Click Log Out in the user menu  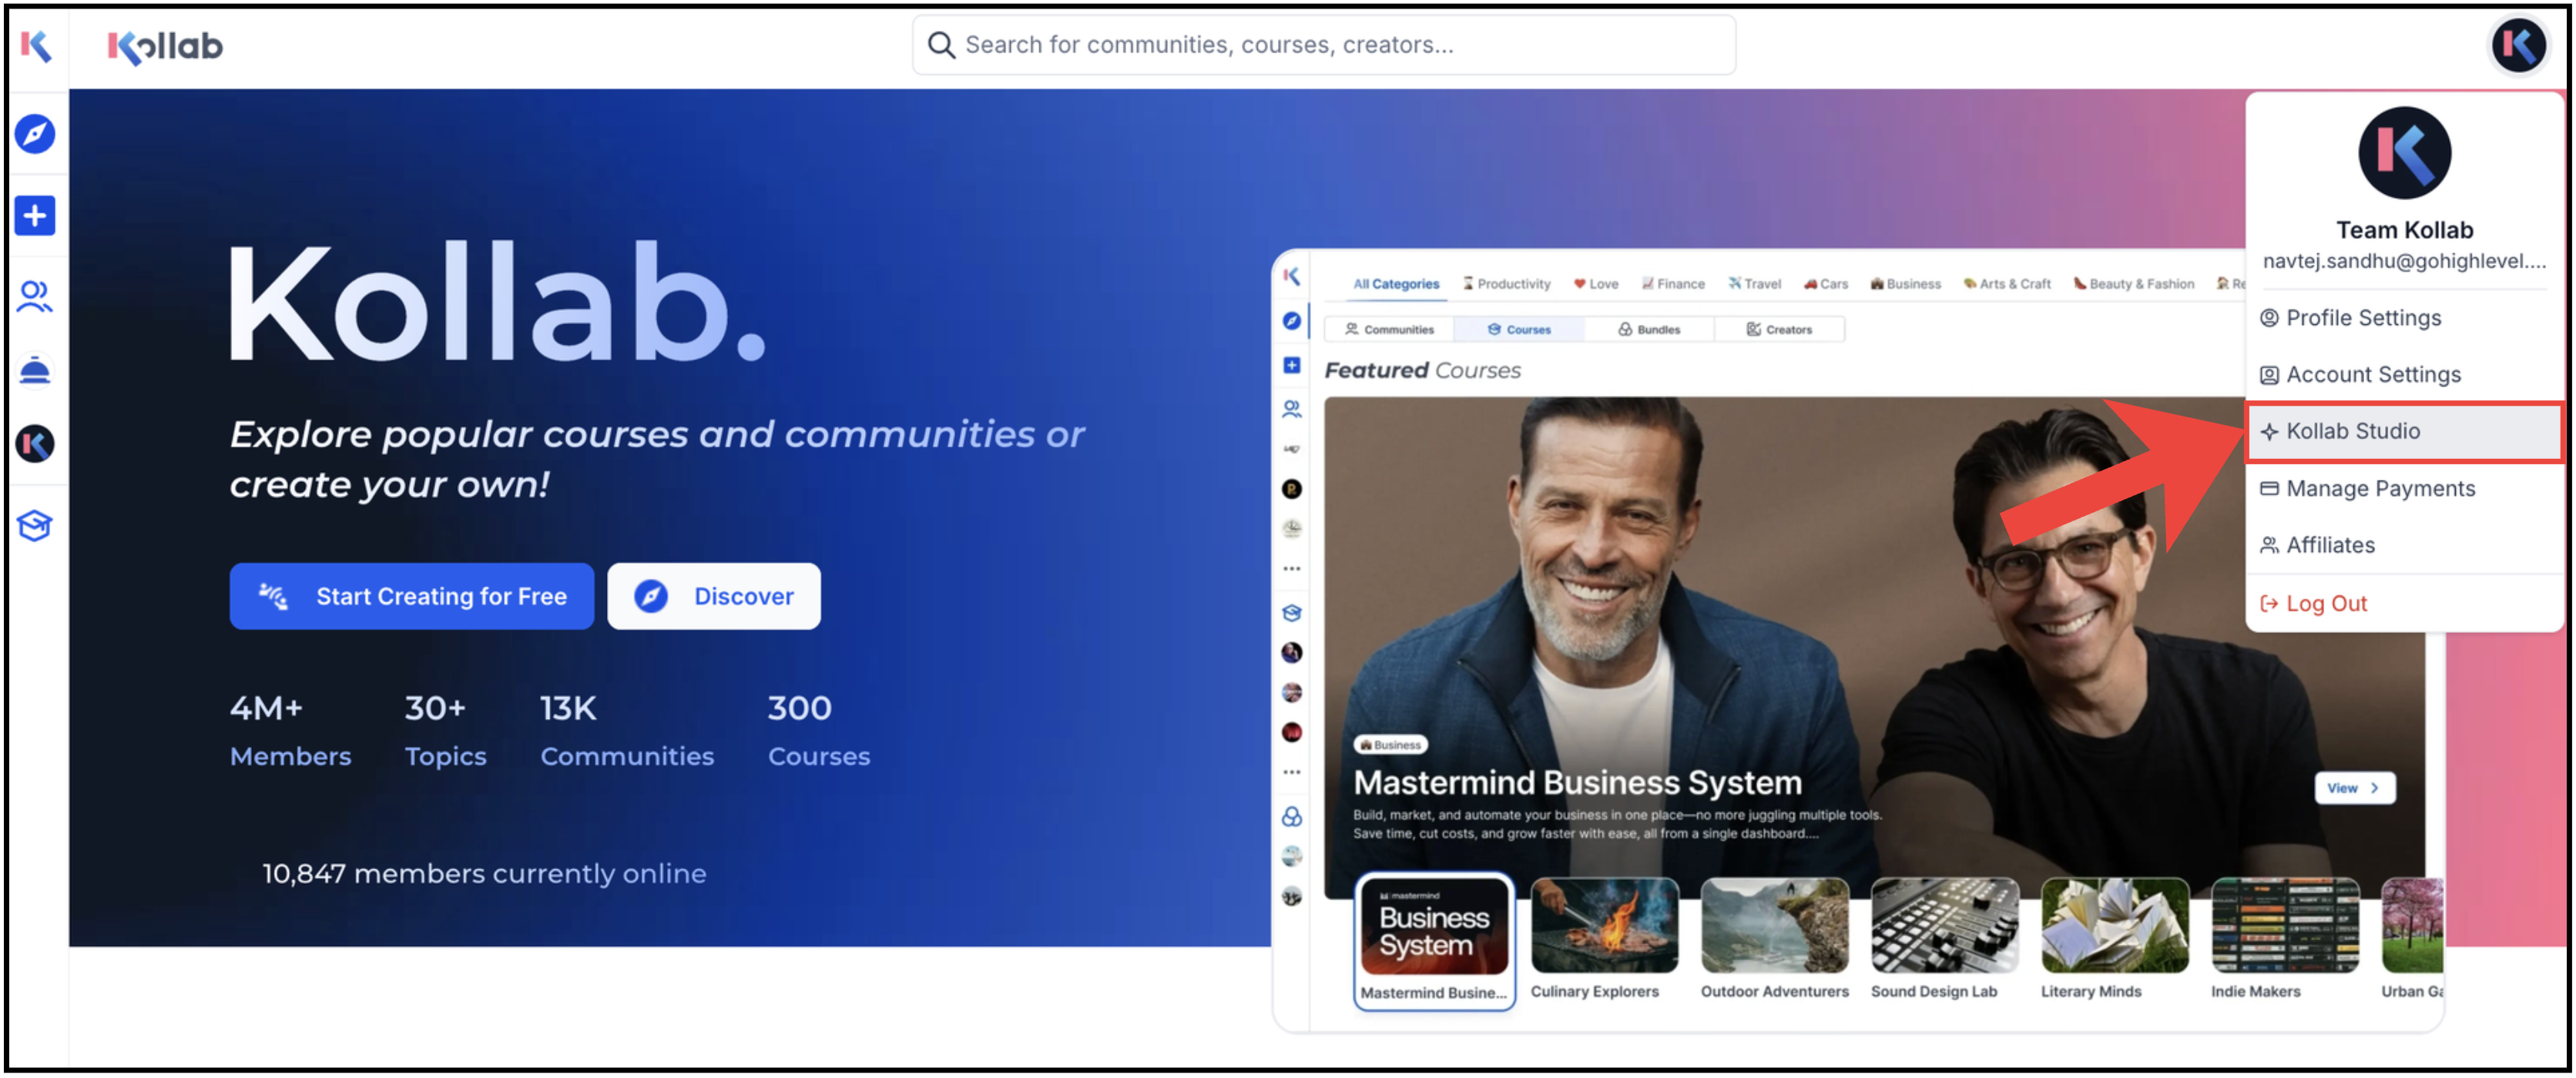(x=2325, y=604)
